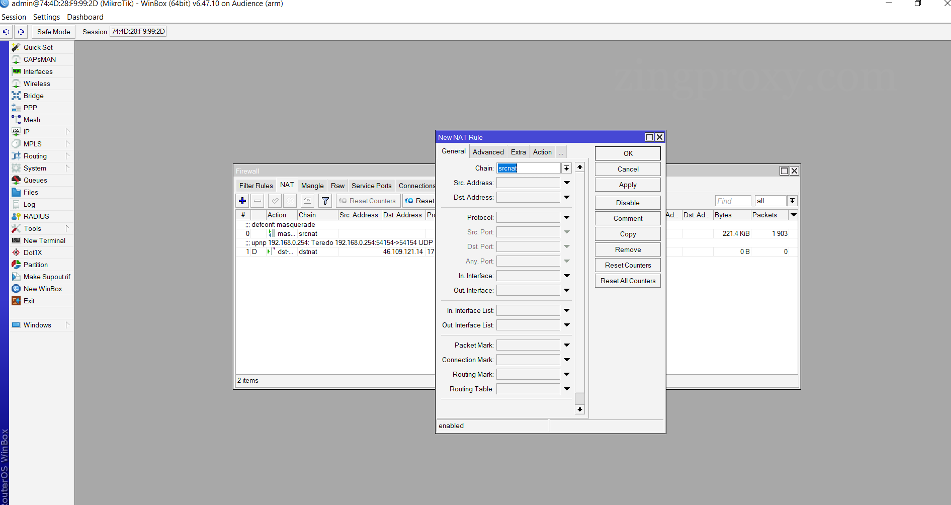
Task: Open the Bridge section
Action: point(33,96)
